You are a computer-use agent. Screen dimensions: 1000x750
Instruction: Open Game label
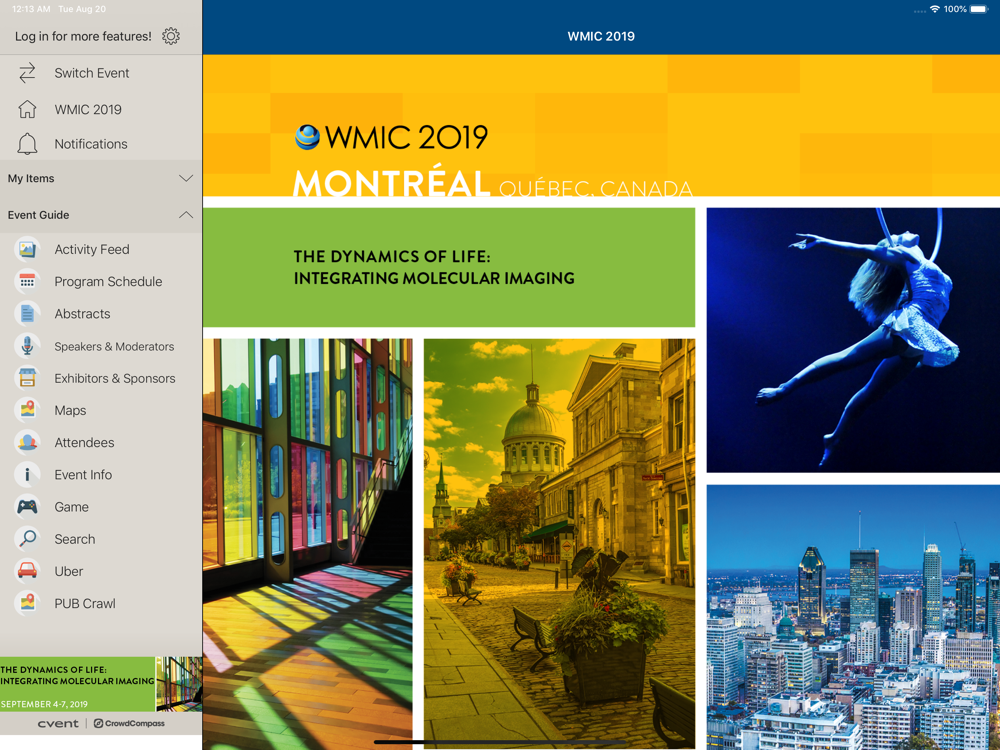tap(71, 507)
